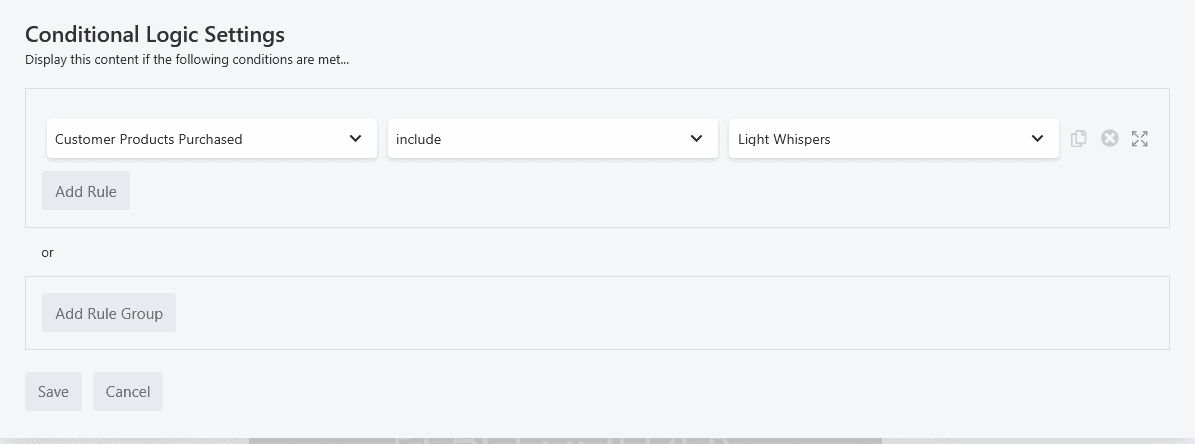
Task: Save the conditional logic settings
Action: [x=53, y=392]
